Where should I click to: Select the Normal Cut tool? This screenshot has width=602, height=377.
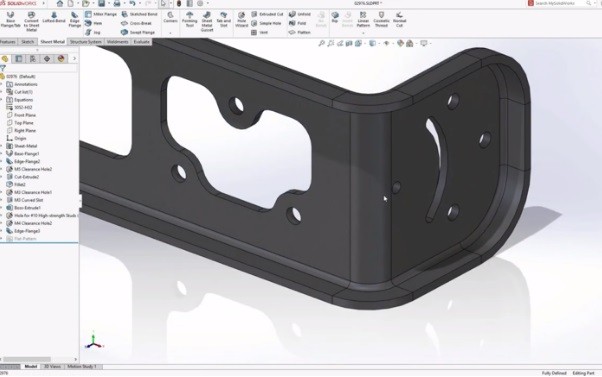pyautogui.click(x=399, y=19)
